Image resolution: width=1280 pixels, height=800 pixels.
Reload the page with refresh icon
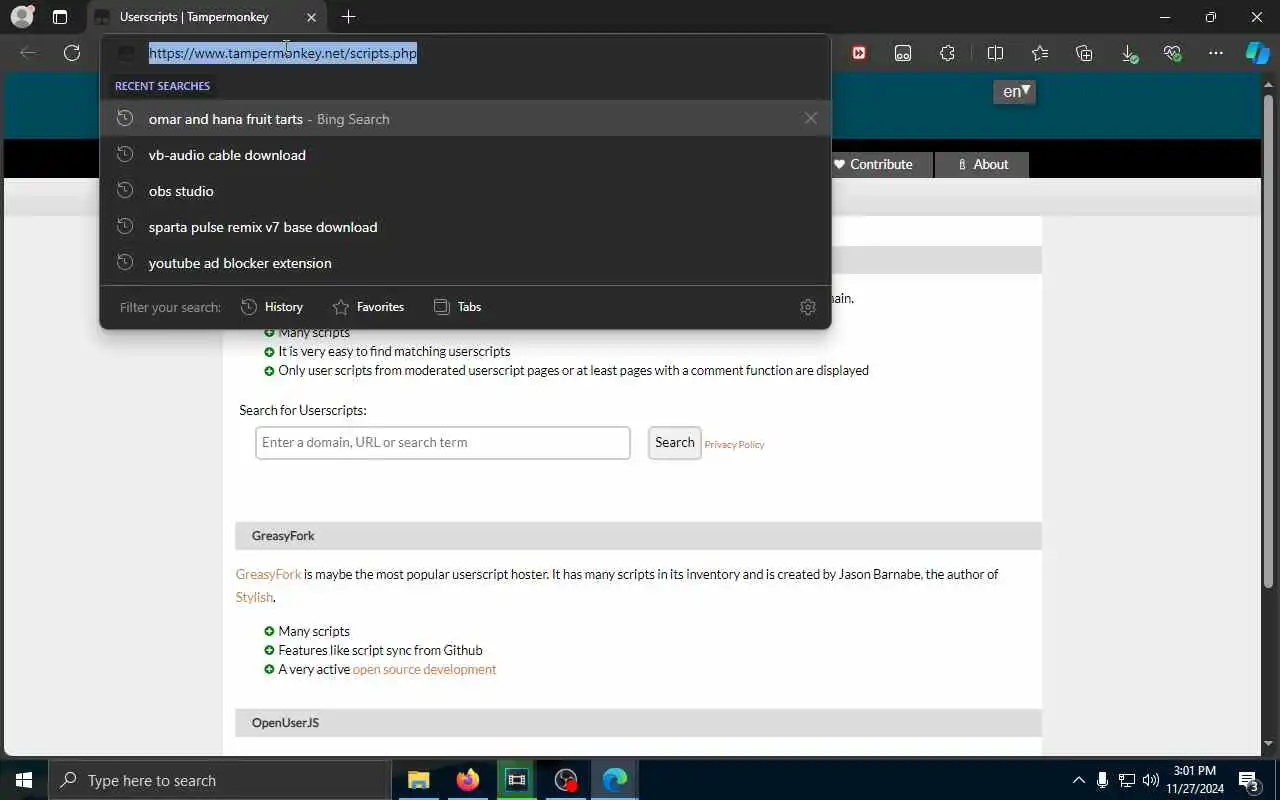(72, 53)
